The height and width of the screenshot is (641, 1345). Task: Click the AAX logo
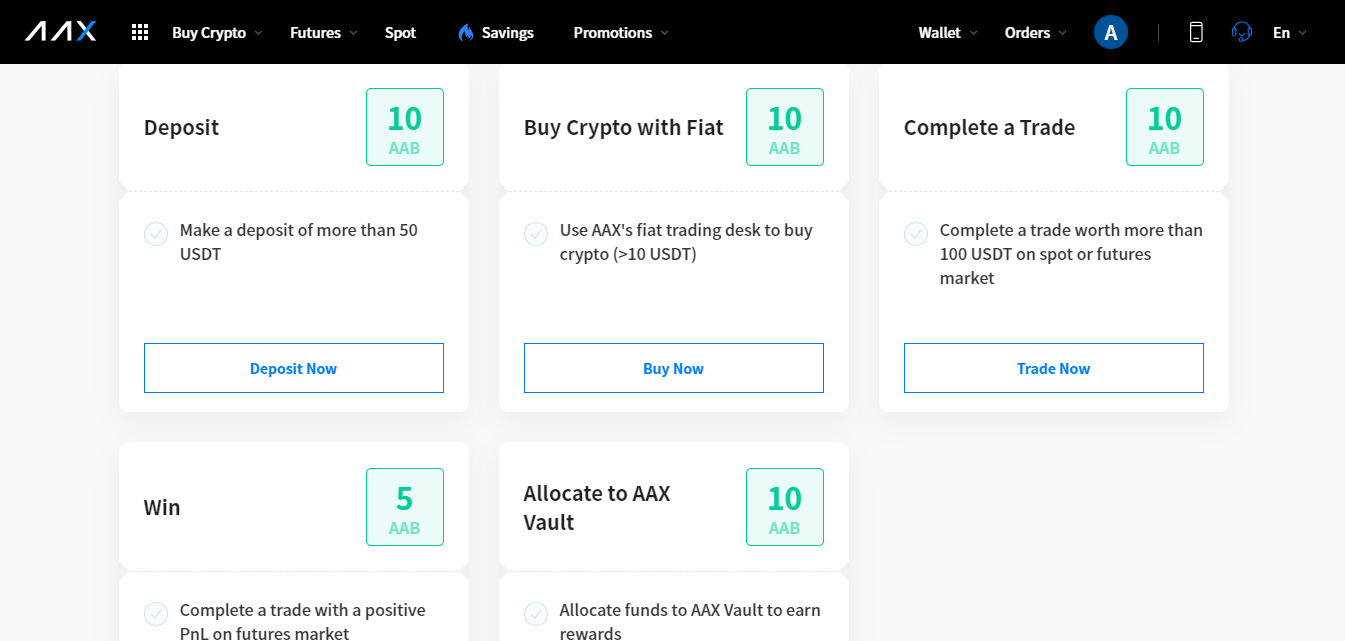coord(61,32)
